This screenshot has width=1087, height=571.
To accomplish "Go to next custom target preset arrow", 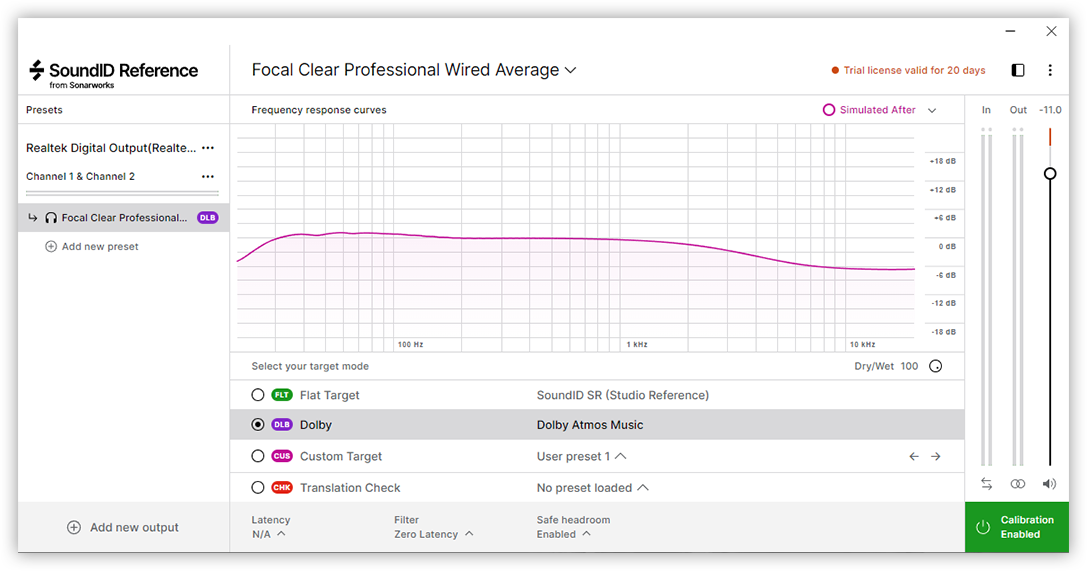I will 935,457.
